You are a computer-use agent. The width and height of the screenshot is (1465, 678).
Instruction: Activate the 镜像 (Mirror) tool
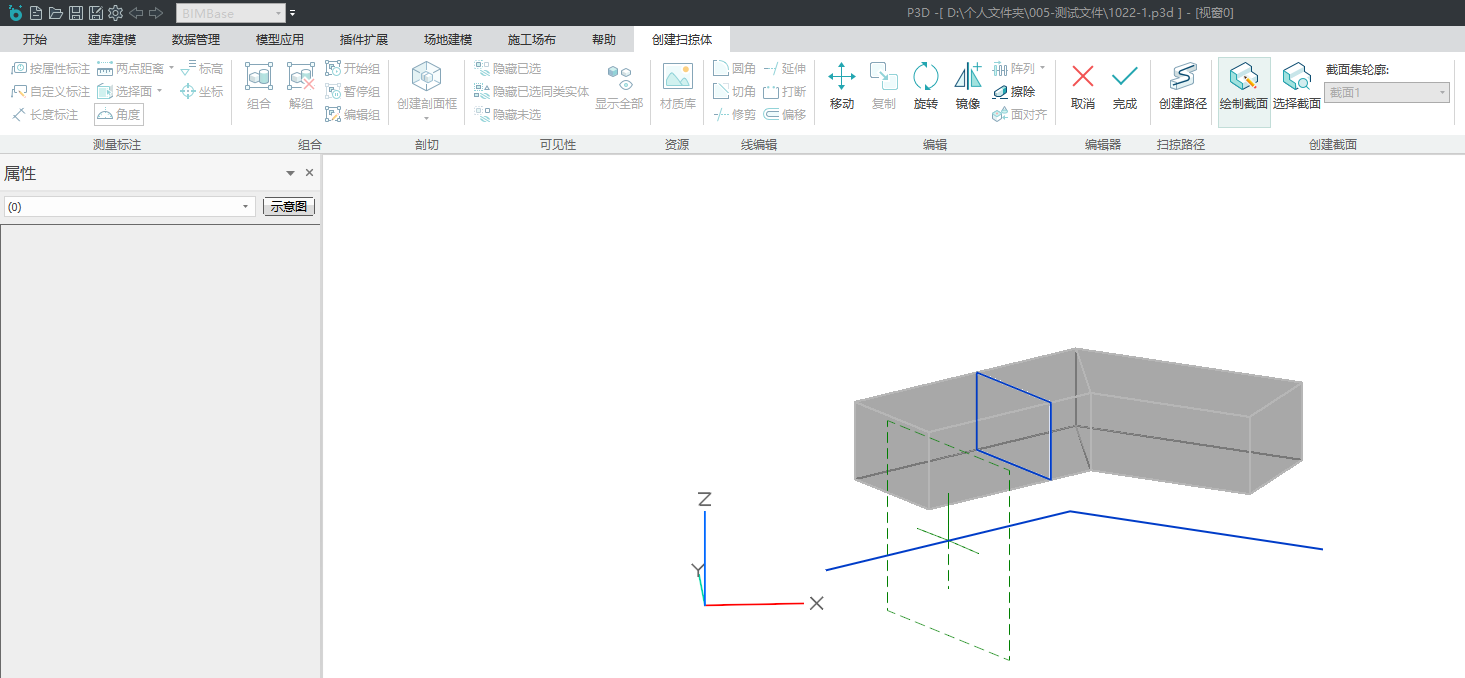(967, 86)
